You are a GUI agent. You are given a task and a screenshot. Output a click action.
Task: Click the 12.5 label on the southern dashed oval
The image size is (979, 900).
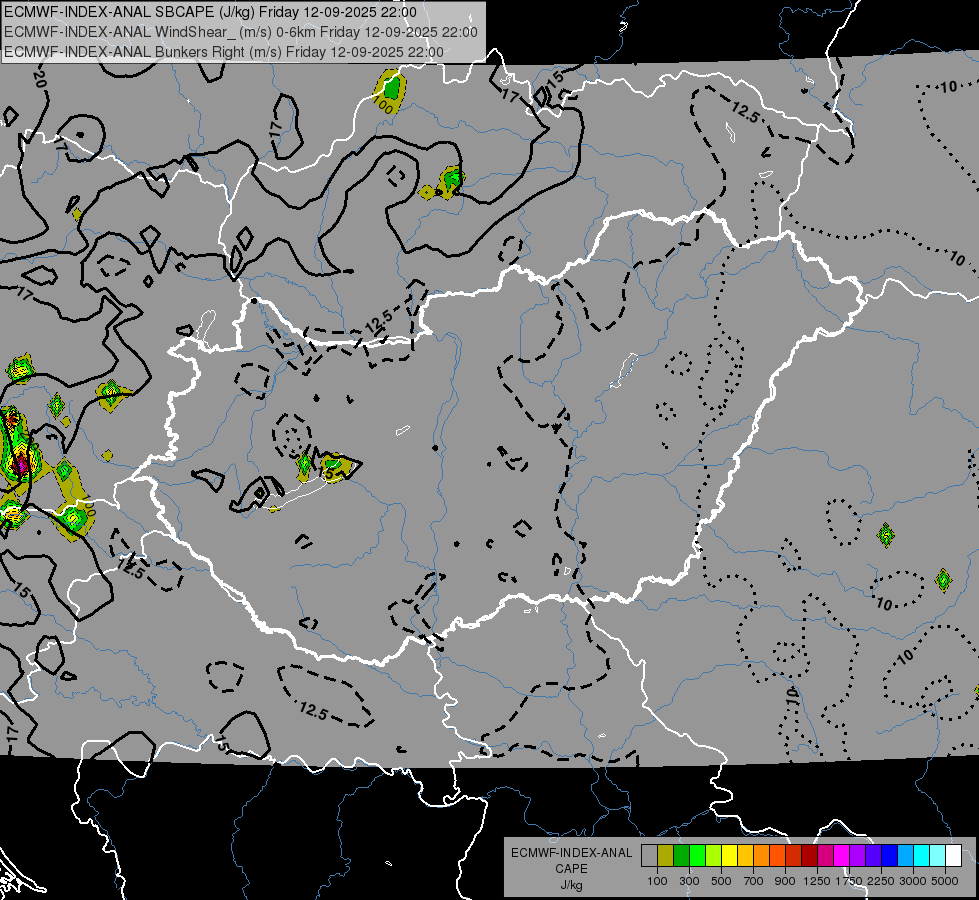pyautogui.click(x=313, y=711)
